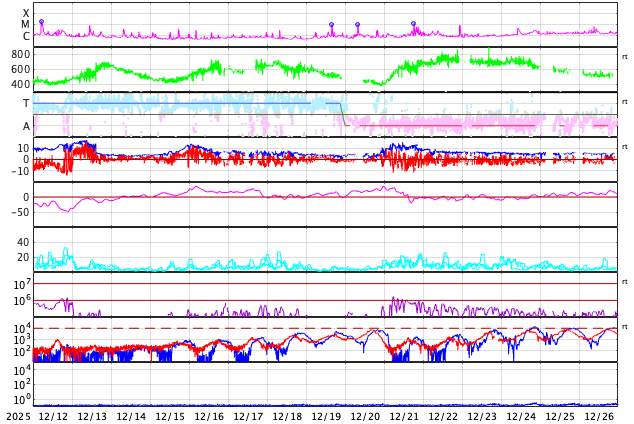This screenshot has width=634, height=424.
Task: Click the 12/19 date label
Action: tap(325, 416)
